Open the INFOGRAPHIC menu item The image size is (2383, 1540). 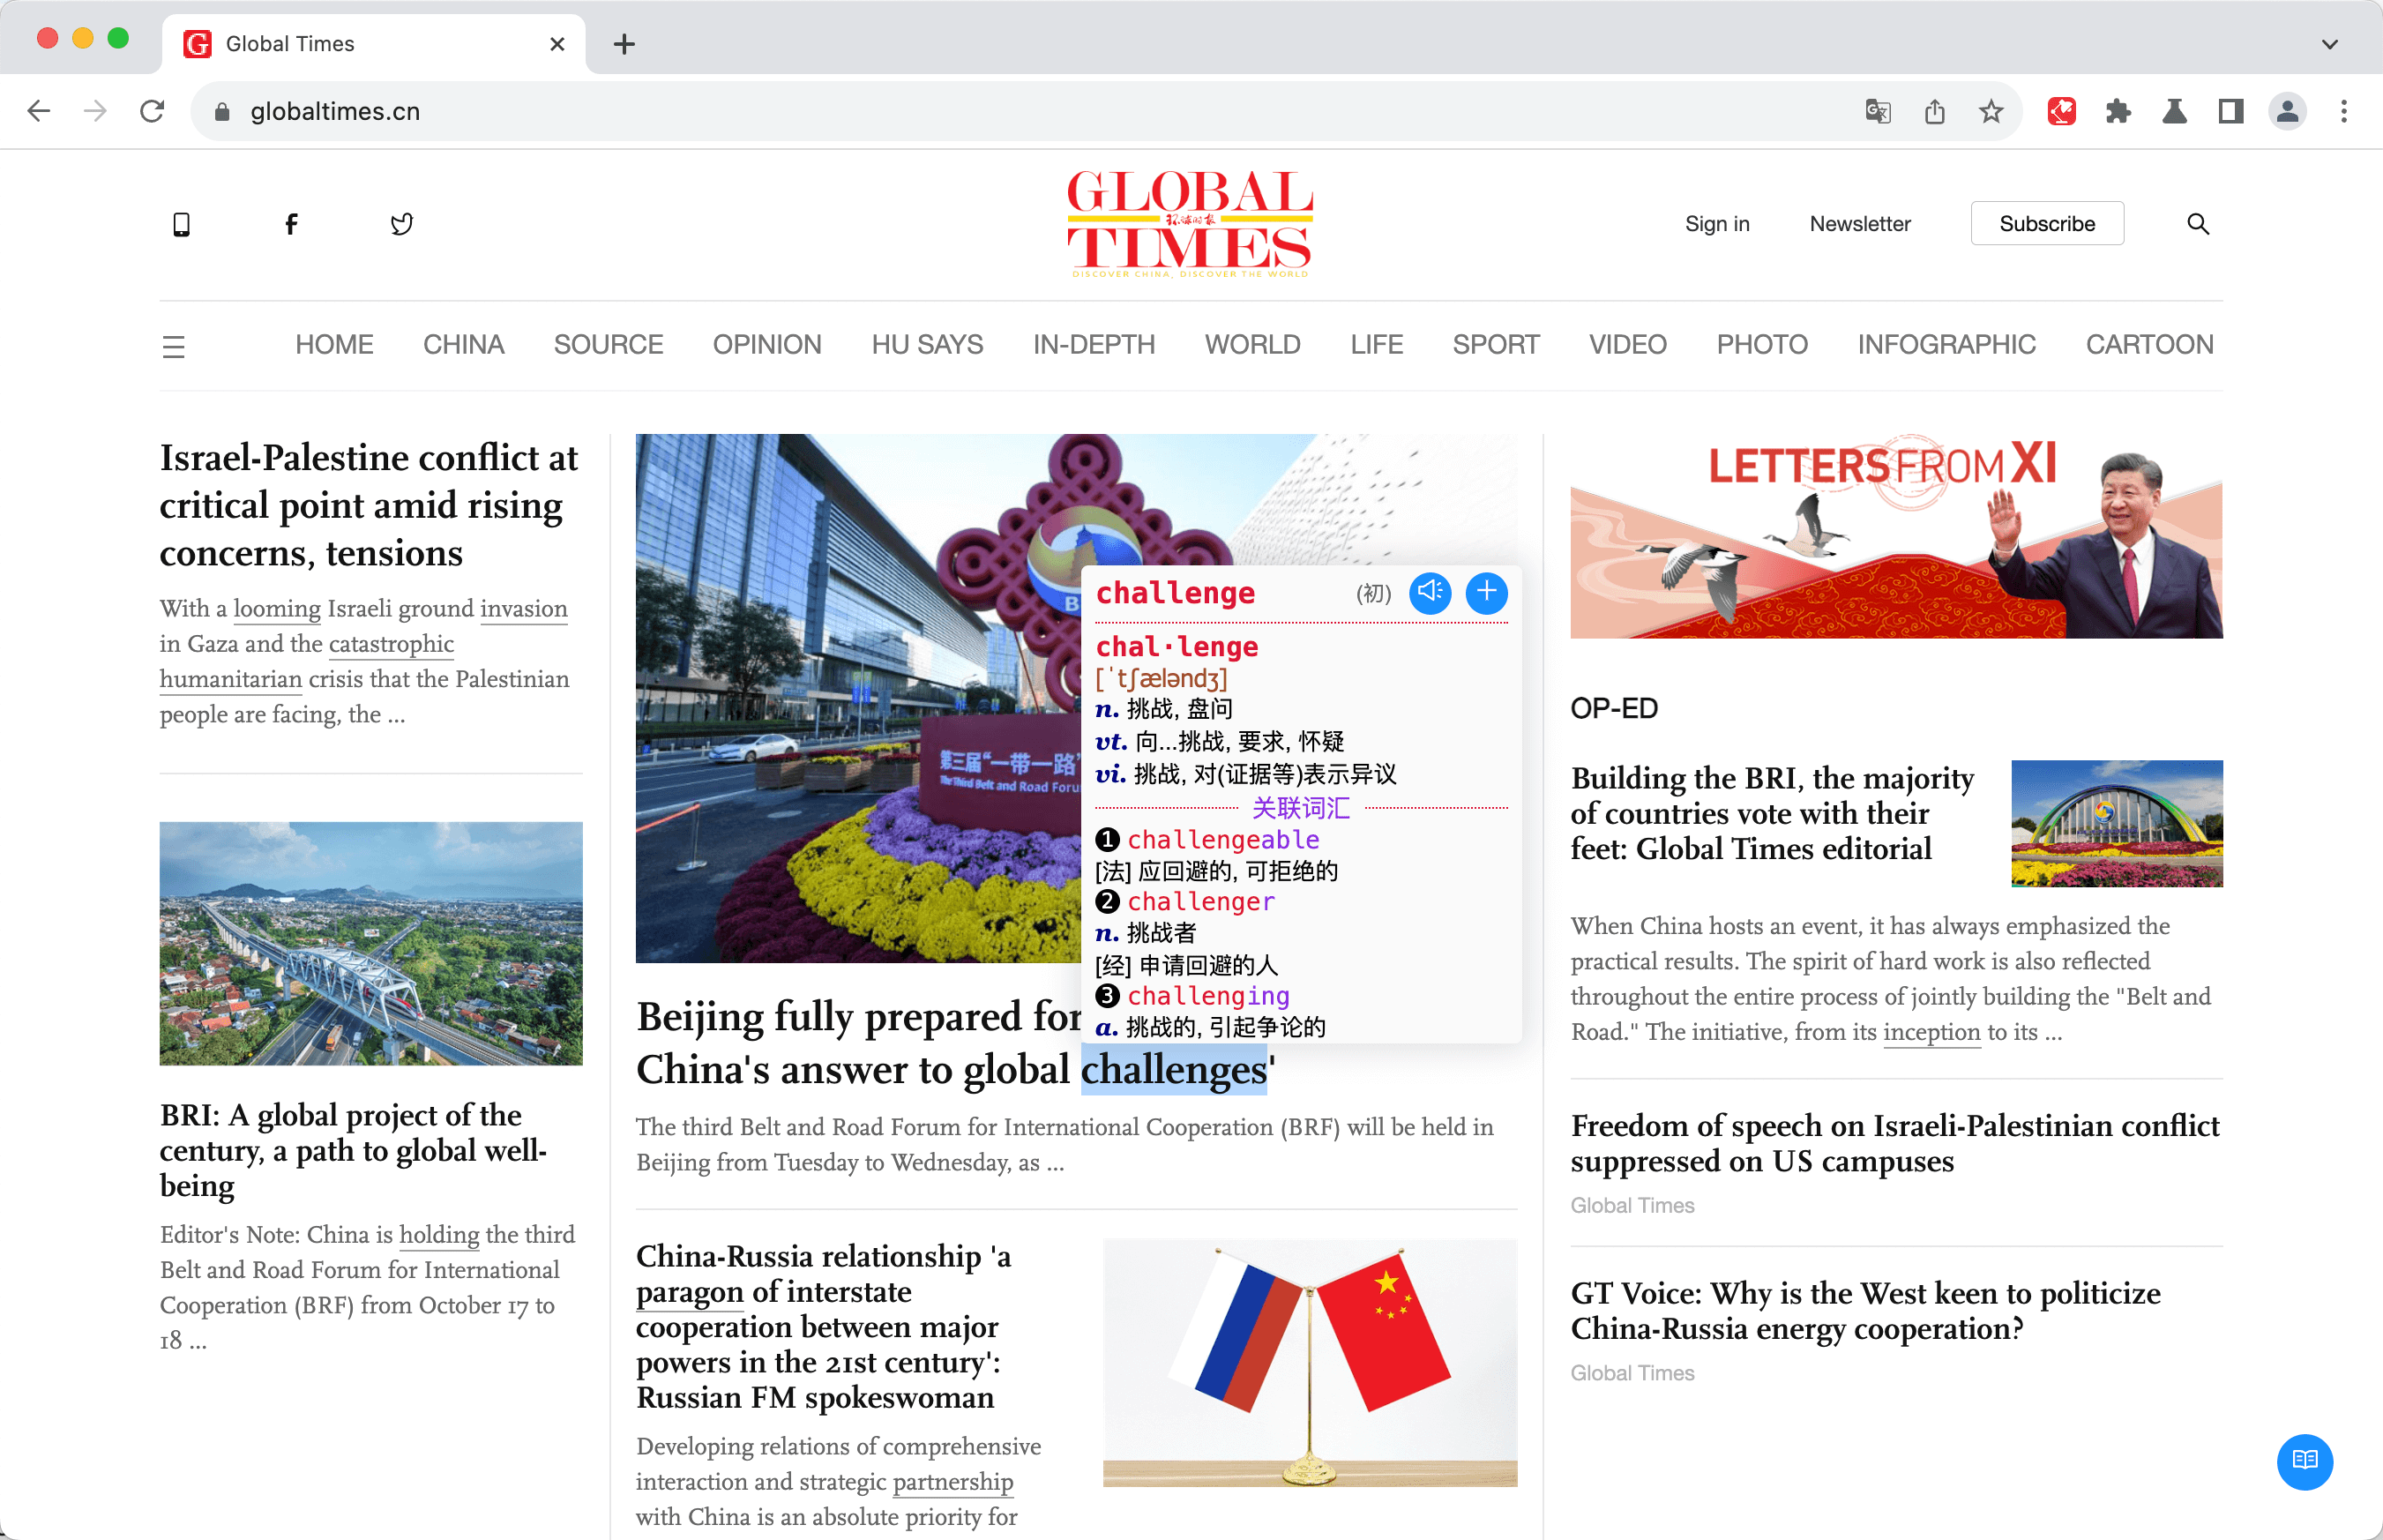point(1945,344)
